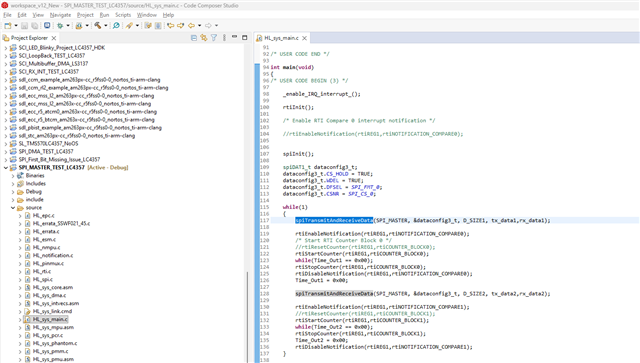Select HL_sys_main.c in the tree
Screen dimensions: 640x363
click(x=50, y=319)
